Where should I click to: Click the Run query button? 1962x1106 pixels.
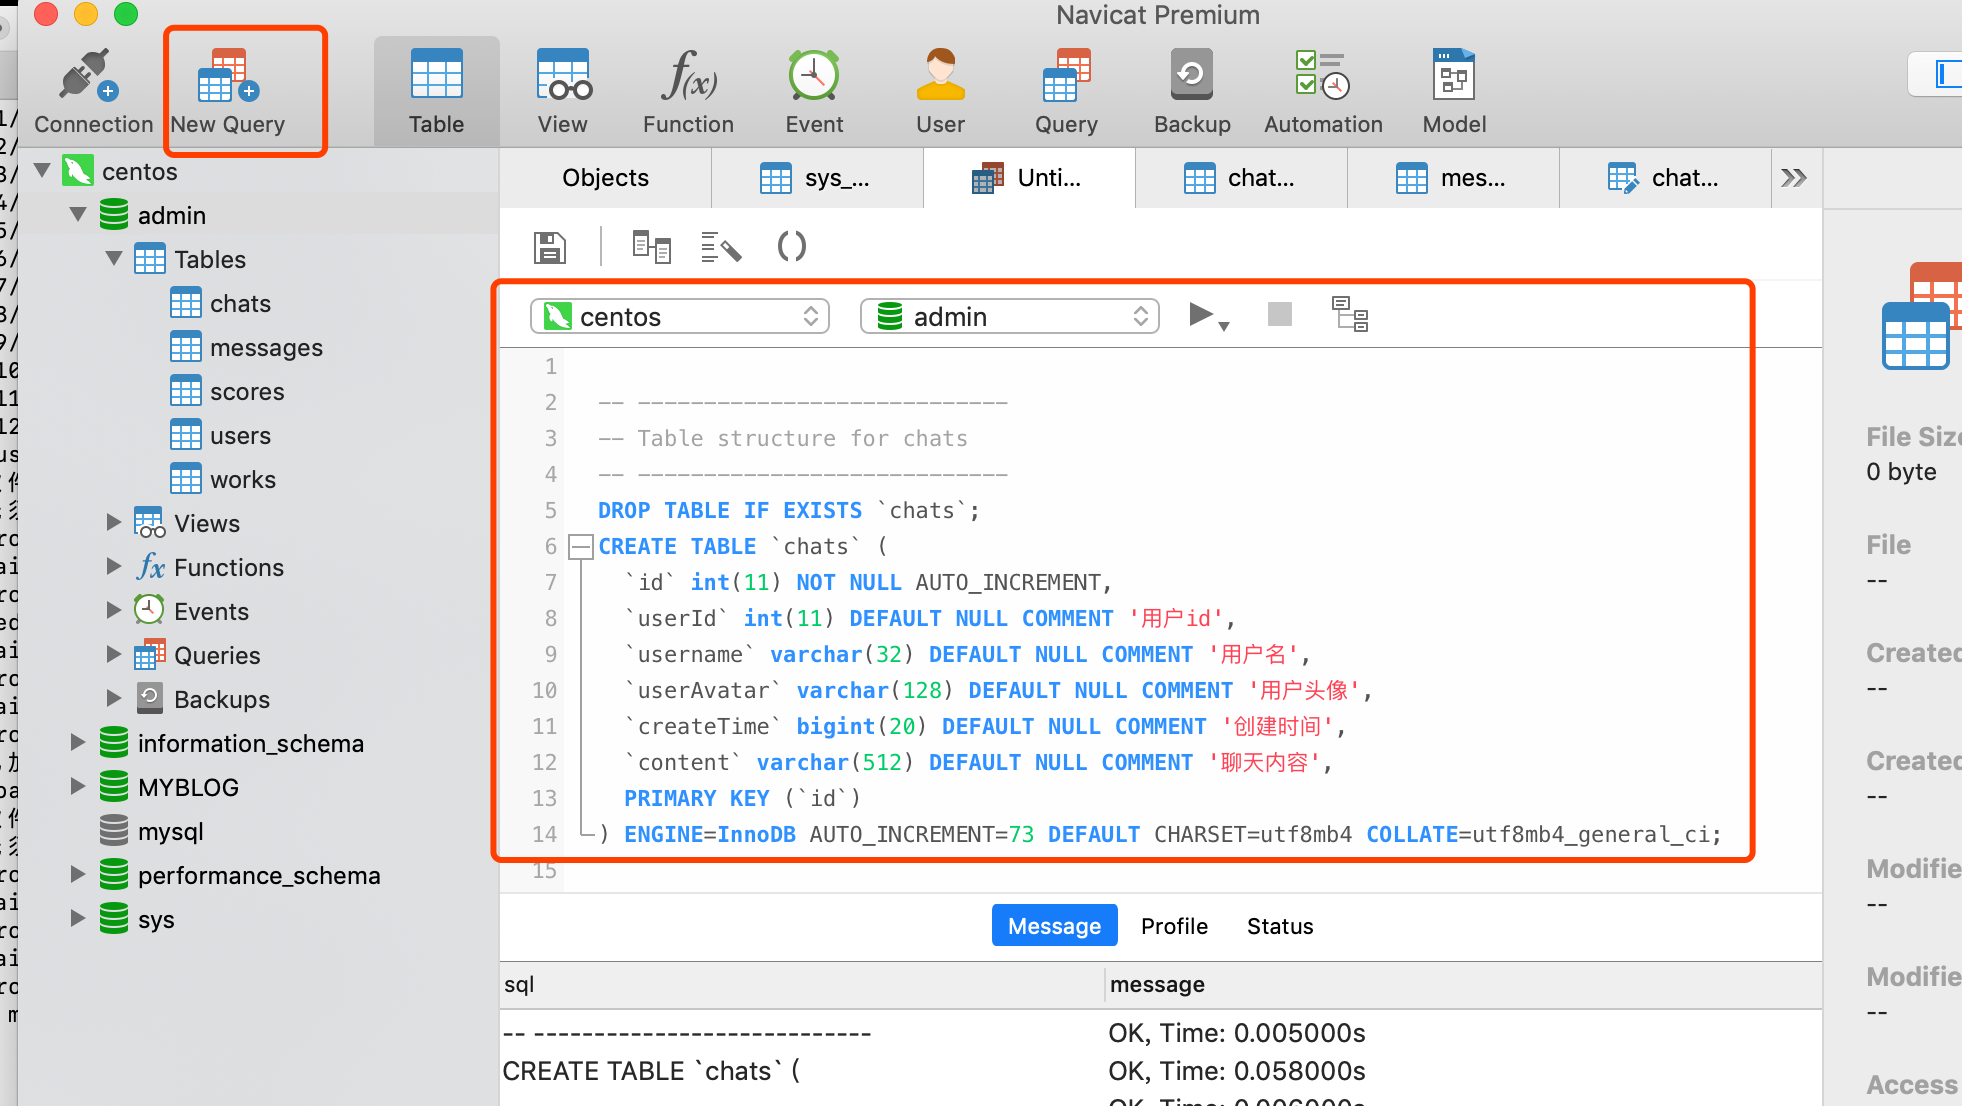pyautogui.click(x=1201, y=315)
